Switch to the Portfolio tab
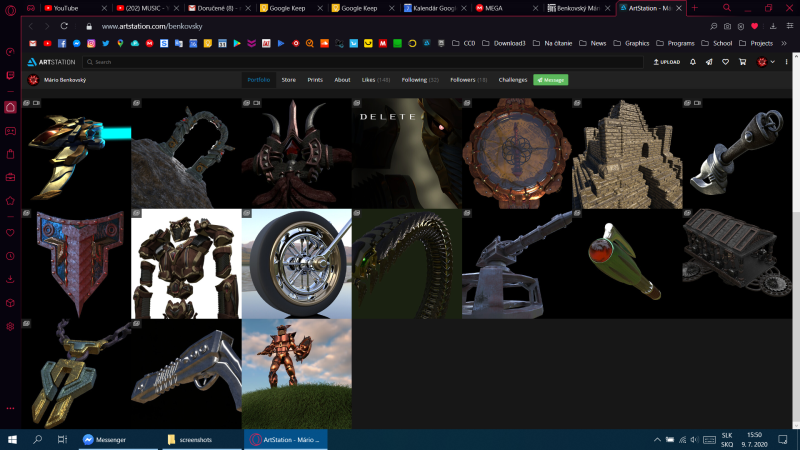This screenshot has width=800, height=450. (259, 80)
